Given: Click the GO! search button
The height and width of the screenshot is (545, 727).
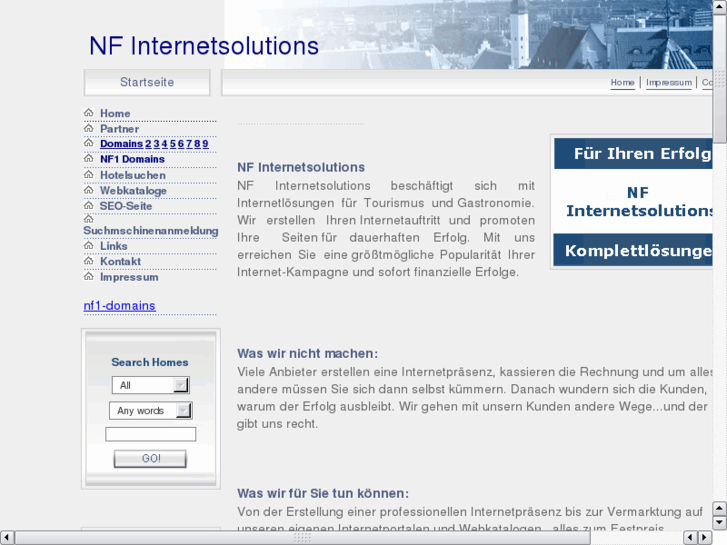Looking at the screenshot, I should tap(150, 458).
